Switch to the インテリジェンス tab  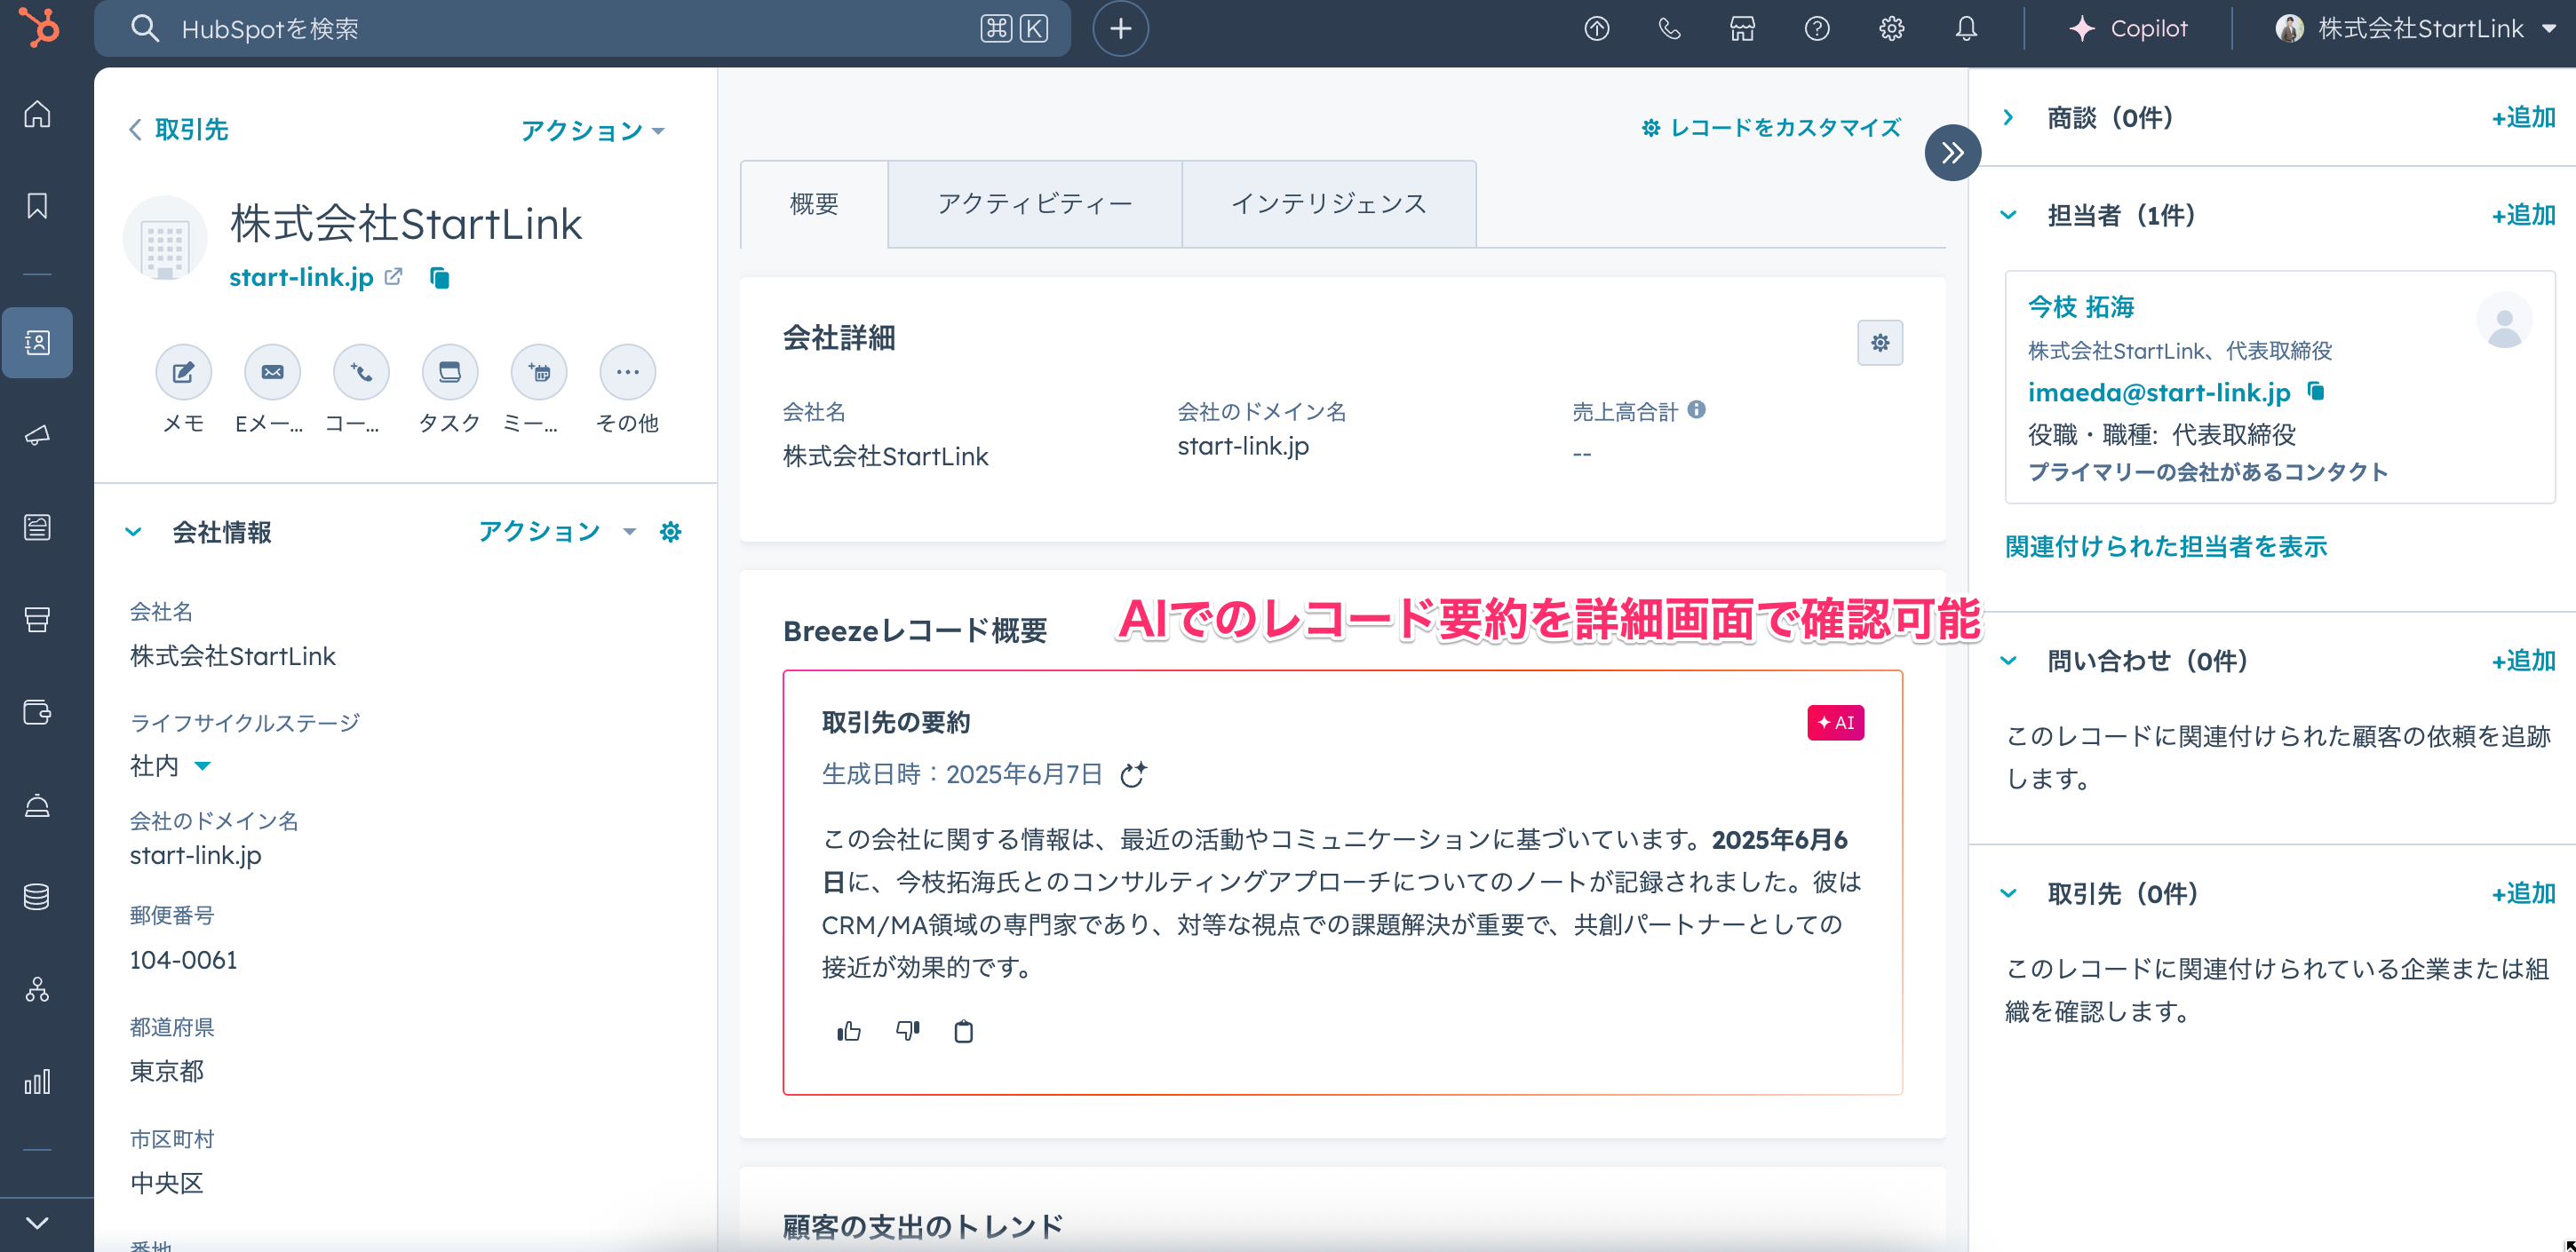point(1328,204)
